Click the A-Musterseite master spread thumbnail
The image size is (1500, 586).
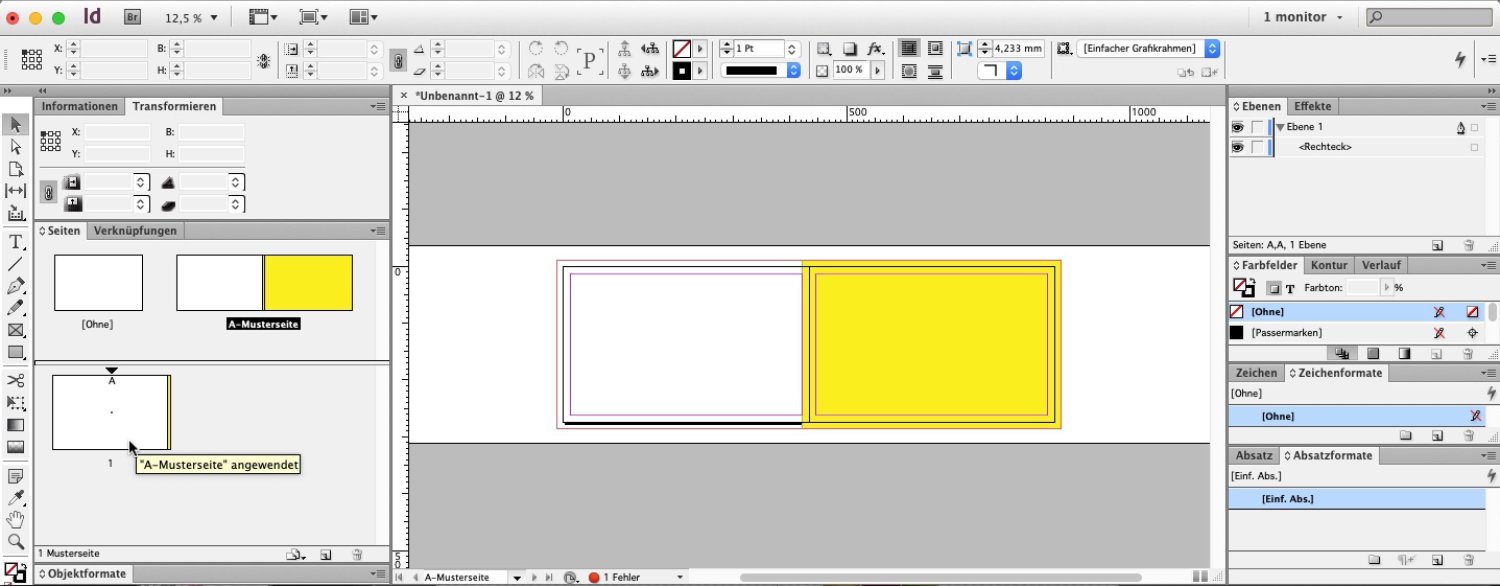264,283
